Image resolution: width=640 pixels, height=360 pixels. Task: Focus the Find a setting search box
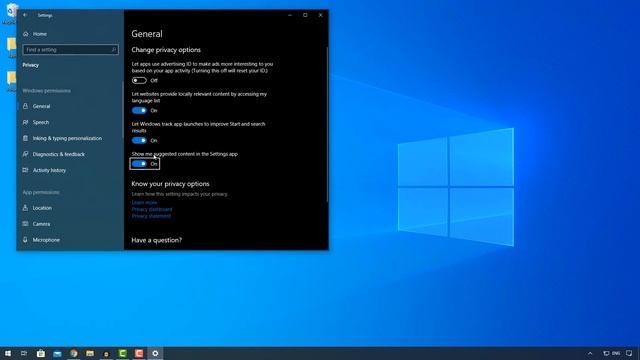point(71,50)
